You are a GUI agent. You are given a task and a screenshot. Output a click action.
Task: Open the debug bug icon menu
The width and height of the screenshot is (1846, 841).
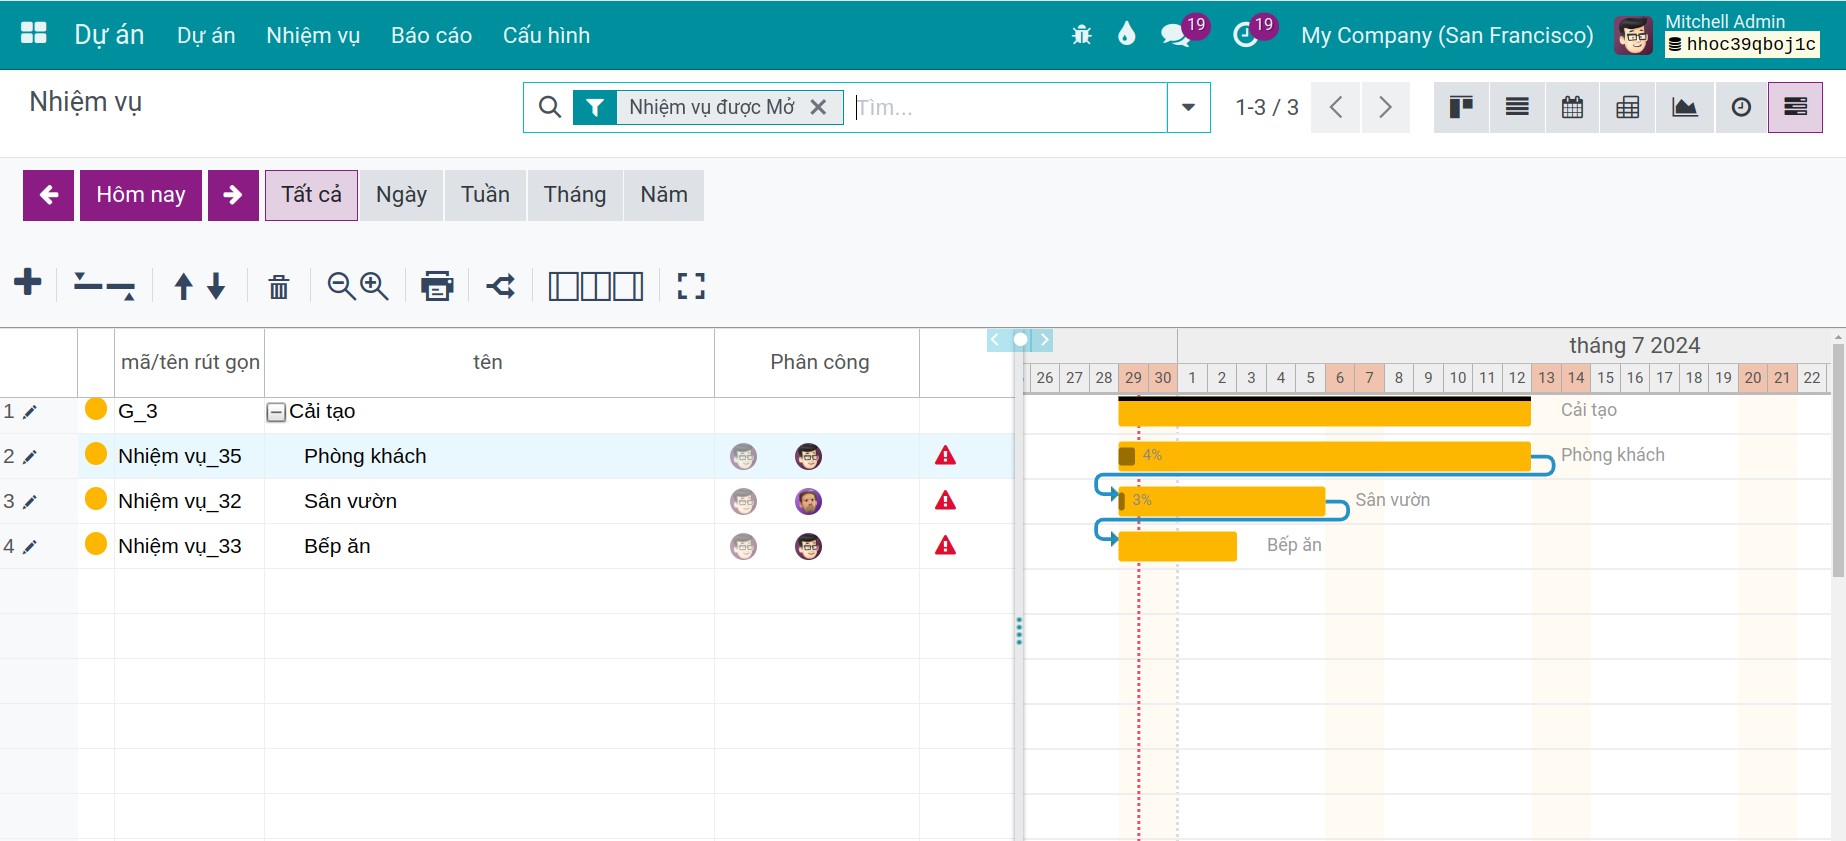pyautogui.click(x=1081, y=35)
